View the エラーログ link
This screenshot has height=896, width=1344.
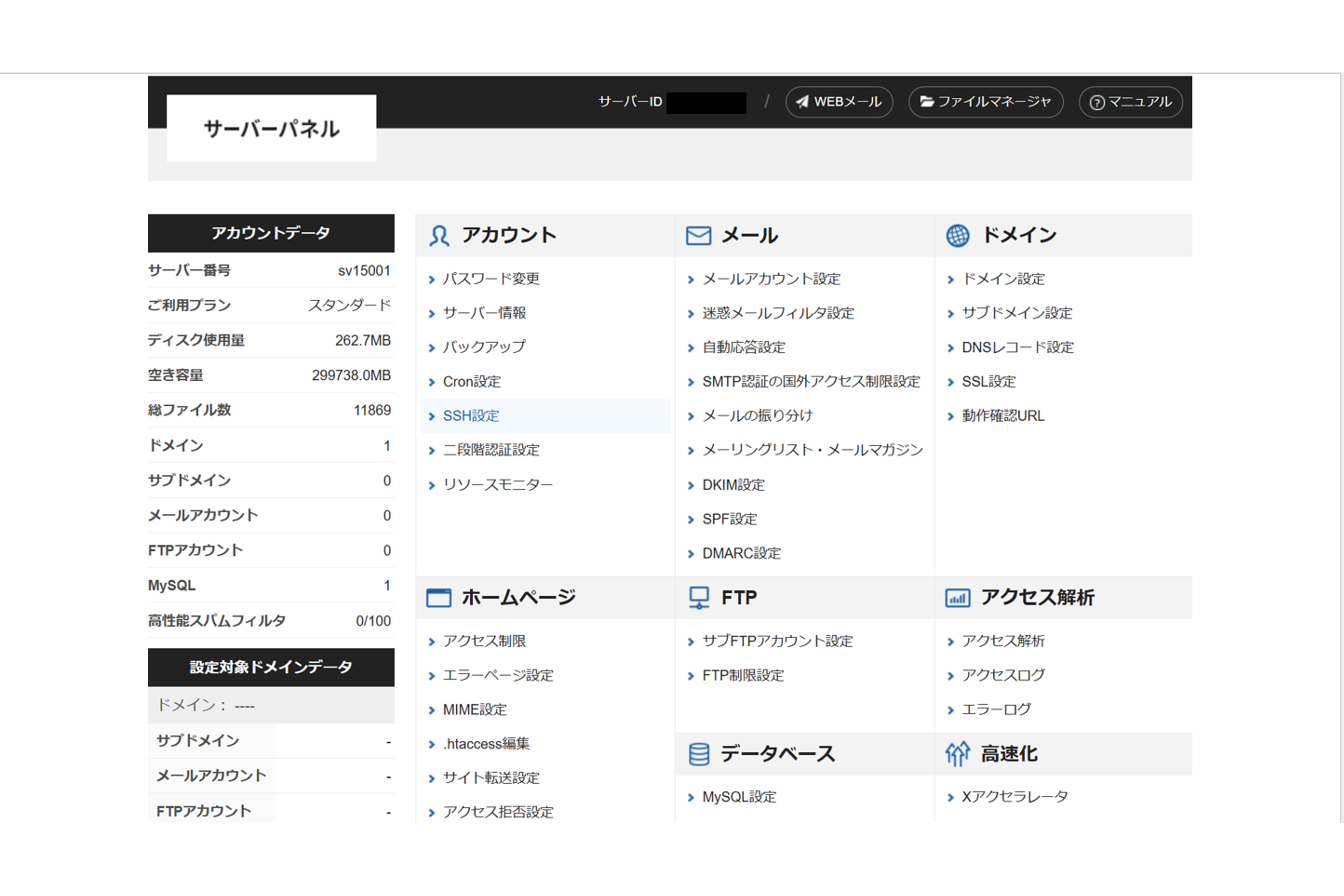click(x=996, y=709)
